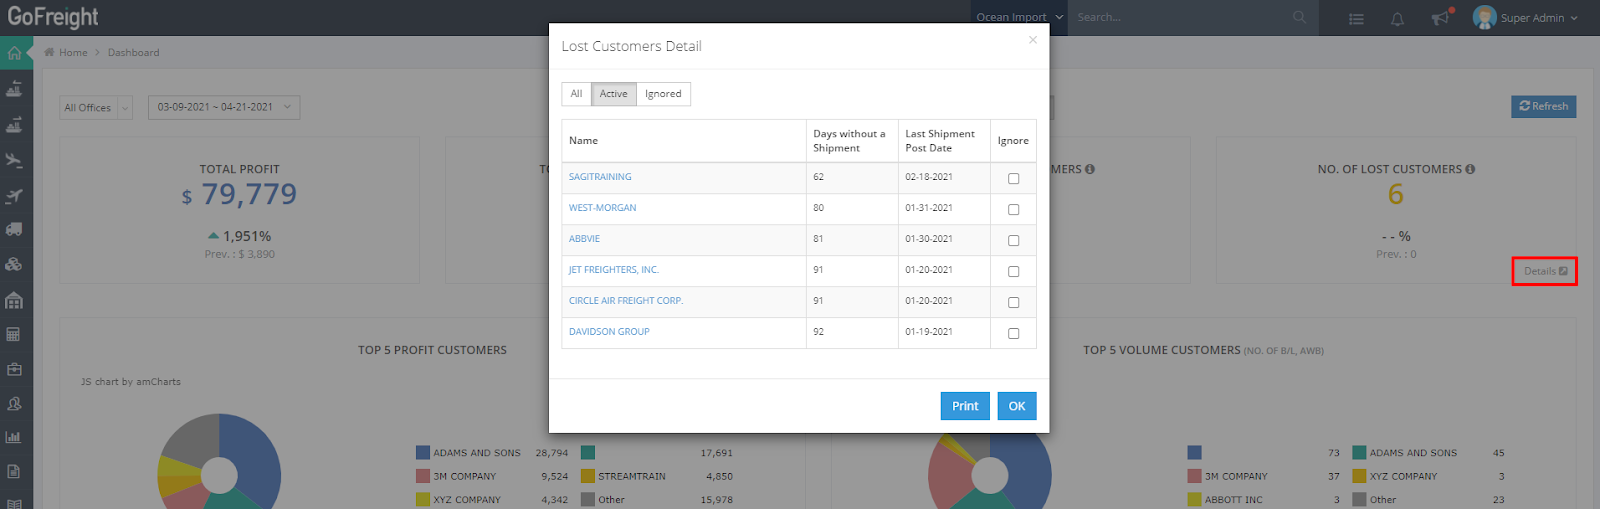The width and height of the screenshot is (1600, 509).
Task: Expand the All Offices dropdown
Action: point(95,108)
